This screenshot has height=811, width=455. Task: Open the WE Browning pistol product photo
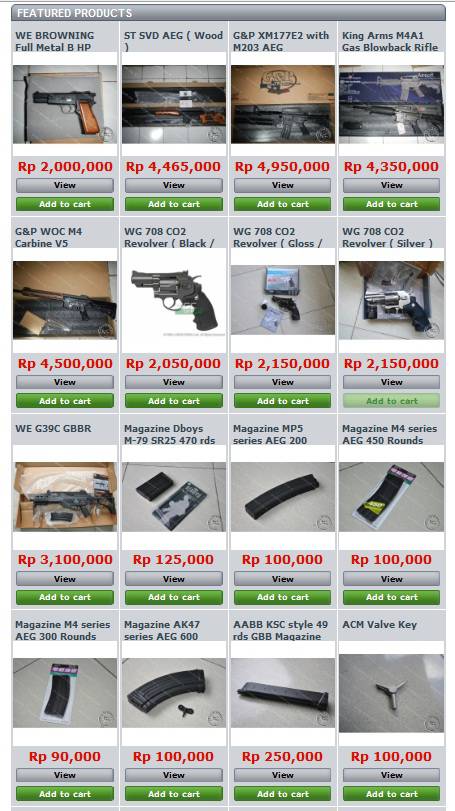point(65,104)
